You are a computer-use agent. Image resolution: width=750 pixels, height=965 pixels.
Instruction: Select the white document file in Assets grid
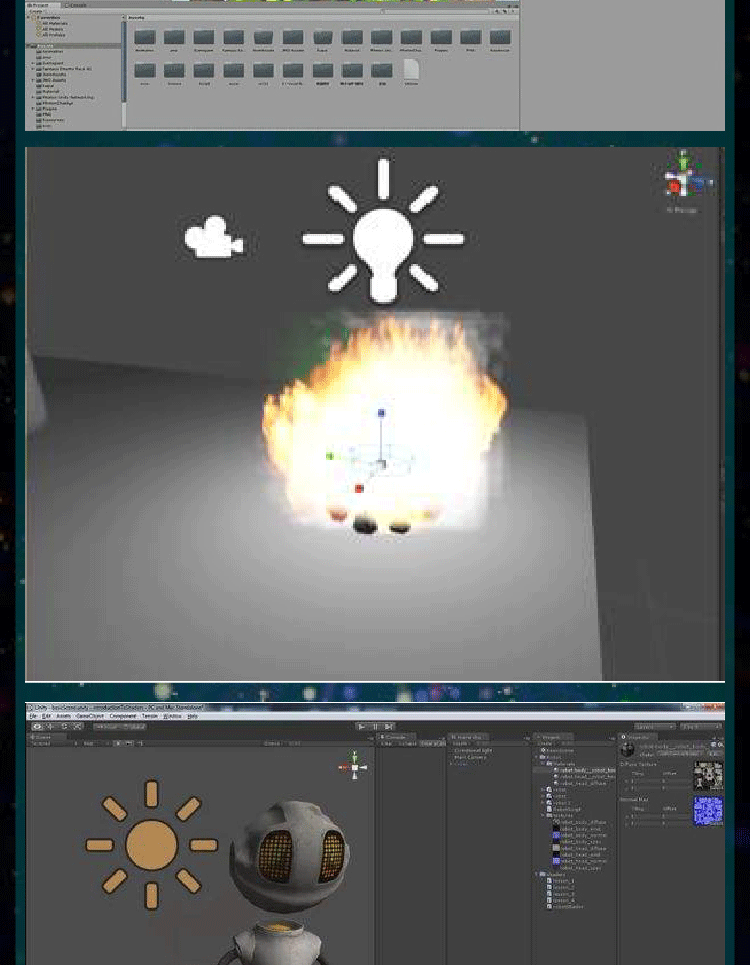[411, 70]
